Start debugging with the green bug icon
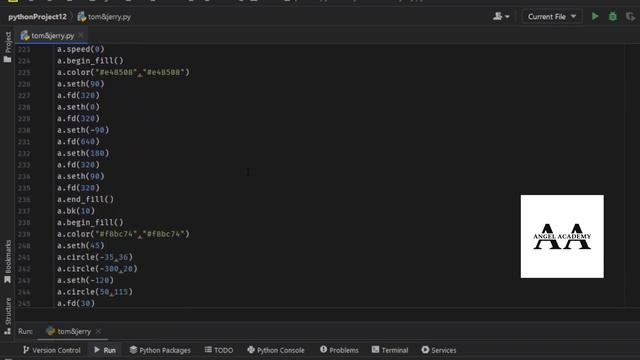This screenshot has height=360, width=640. 613,17
